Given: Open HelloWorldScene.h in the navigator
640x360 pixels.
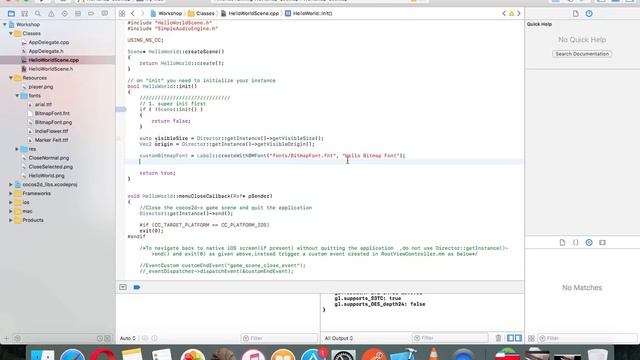Looking at the screenshot, I should [x=51, y=69].
